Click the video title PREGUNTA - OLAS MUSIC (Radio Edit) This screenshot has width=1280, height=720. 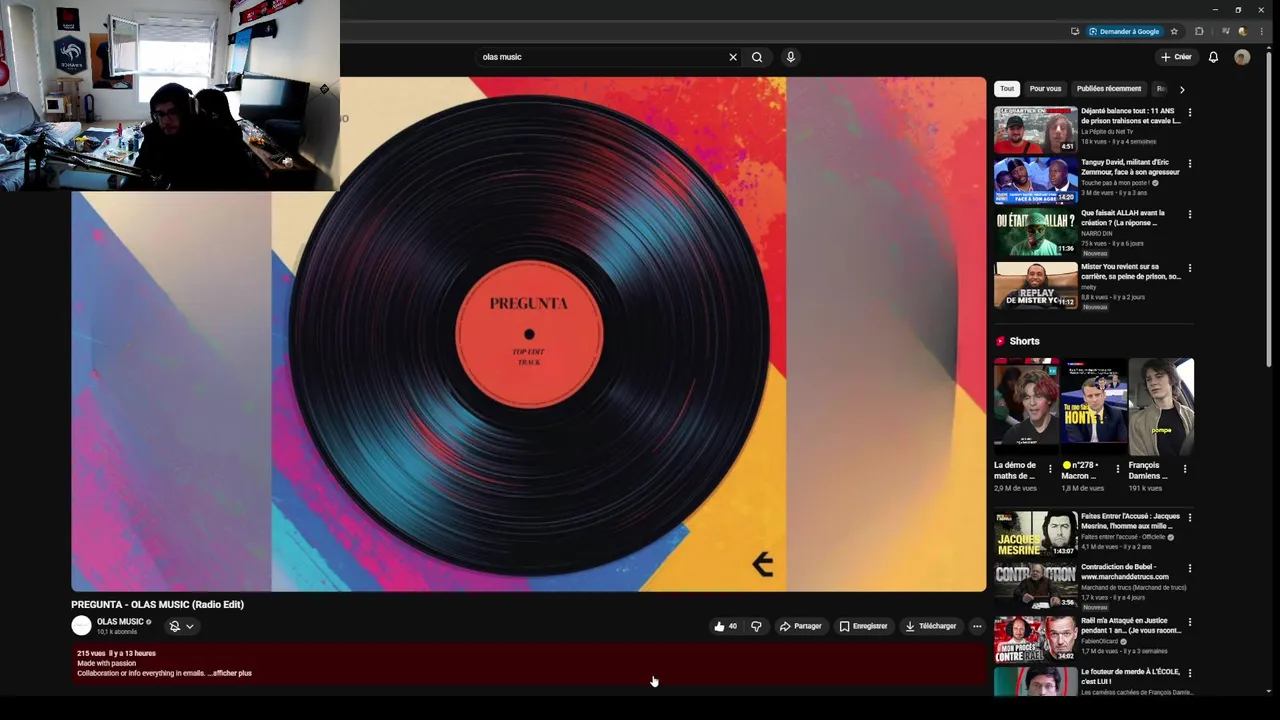point(157,604)
